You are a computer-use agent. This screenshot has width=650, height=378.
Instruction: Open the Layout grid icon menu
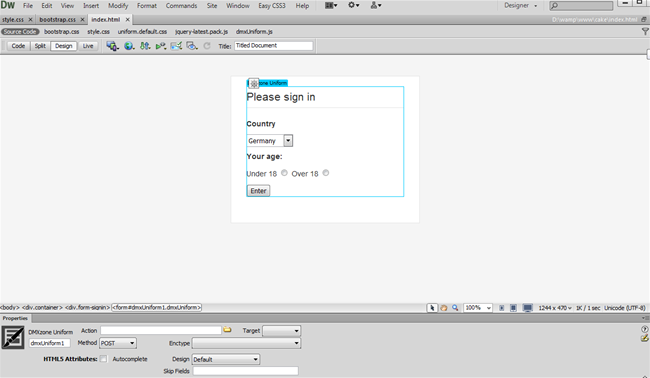(x=331, y=5)
